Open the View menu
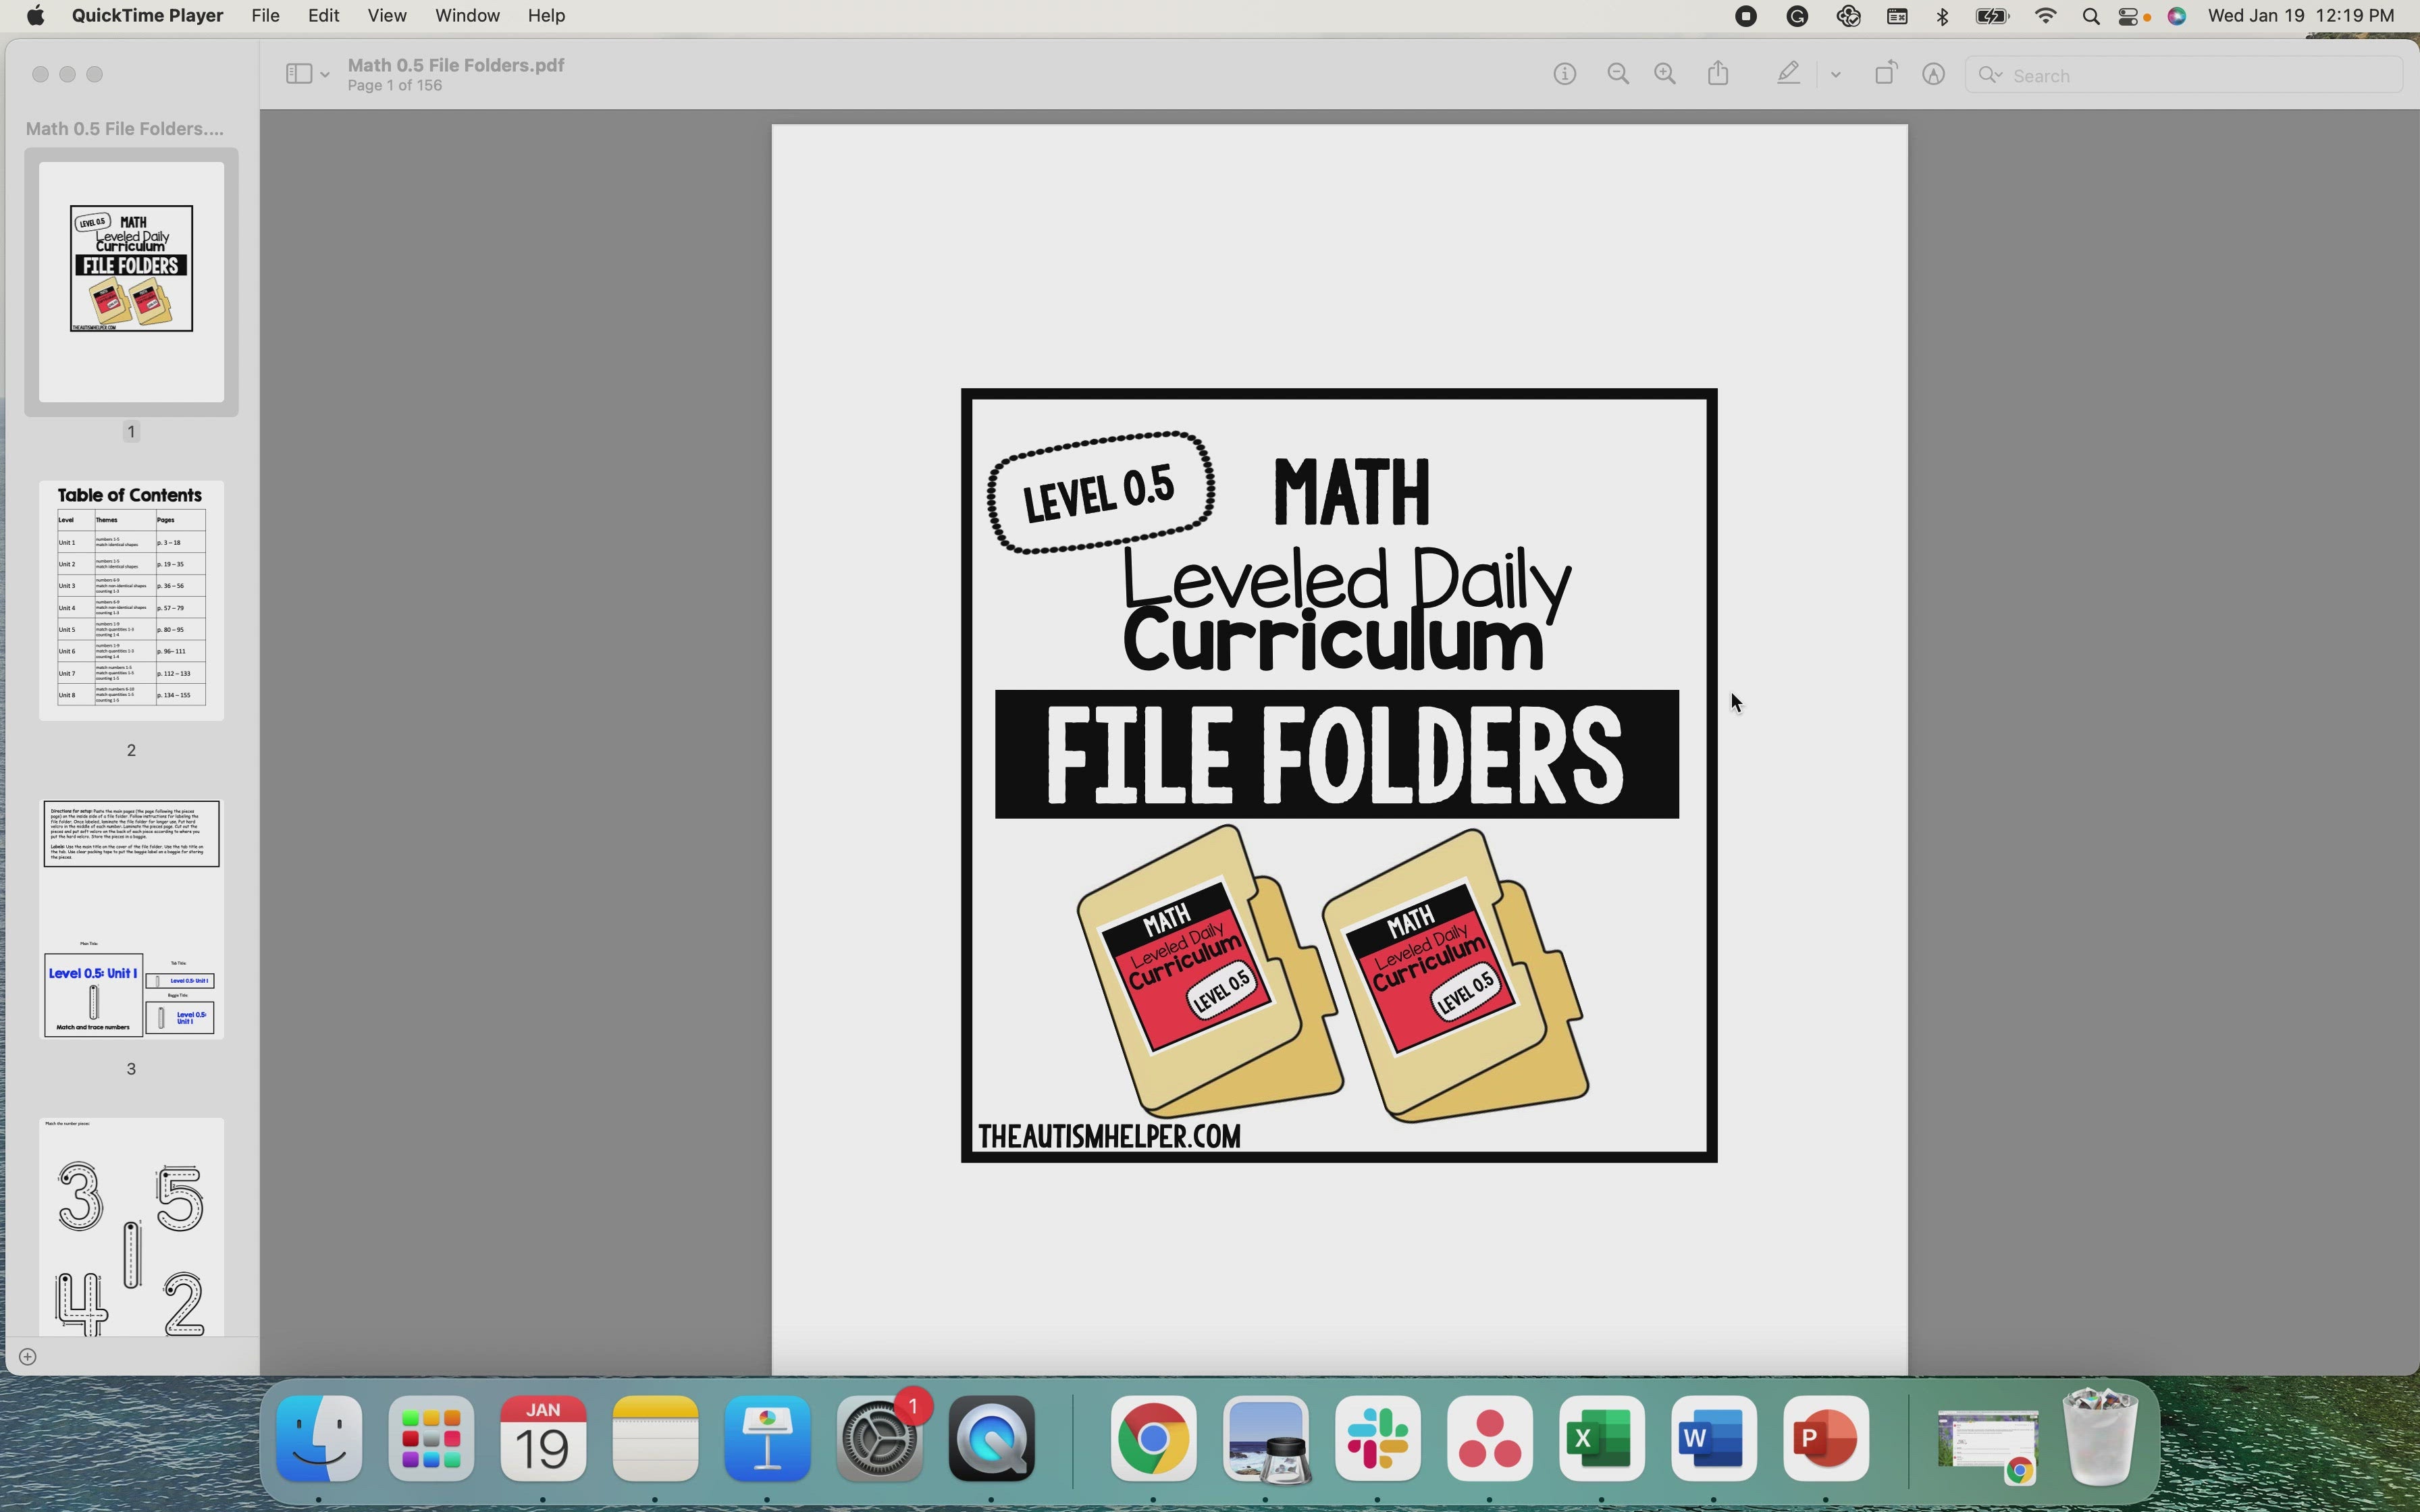Image resolution: width=2420 pixels, height=1512 pixels. pyautogui.click(x=388, y=15)
